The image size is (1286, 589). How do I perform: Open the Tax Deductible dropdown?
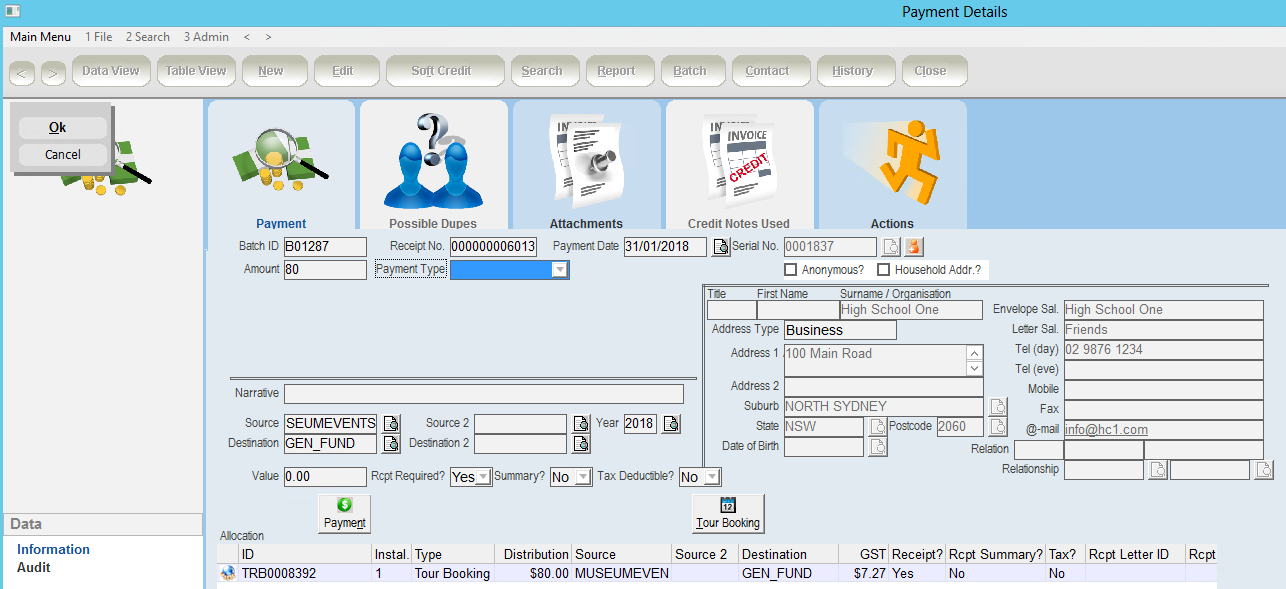pos(712,478)
